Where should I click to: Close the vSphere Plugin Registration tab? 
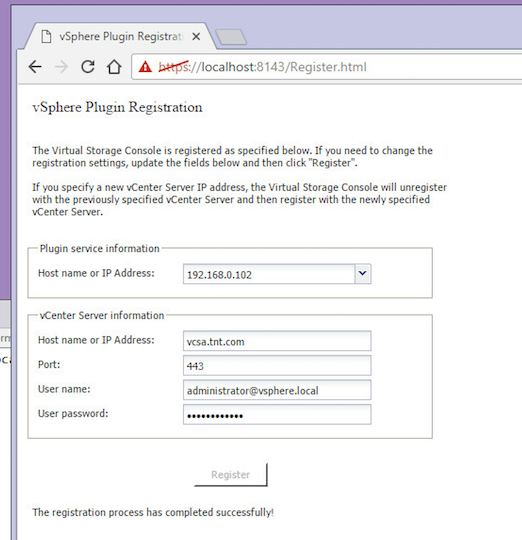click(x=196, y=37)
